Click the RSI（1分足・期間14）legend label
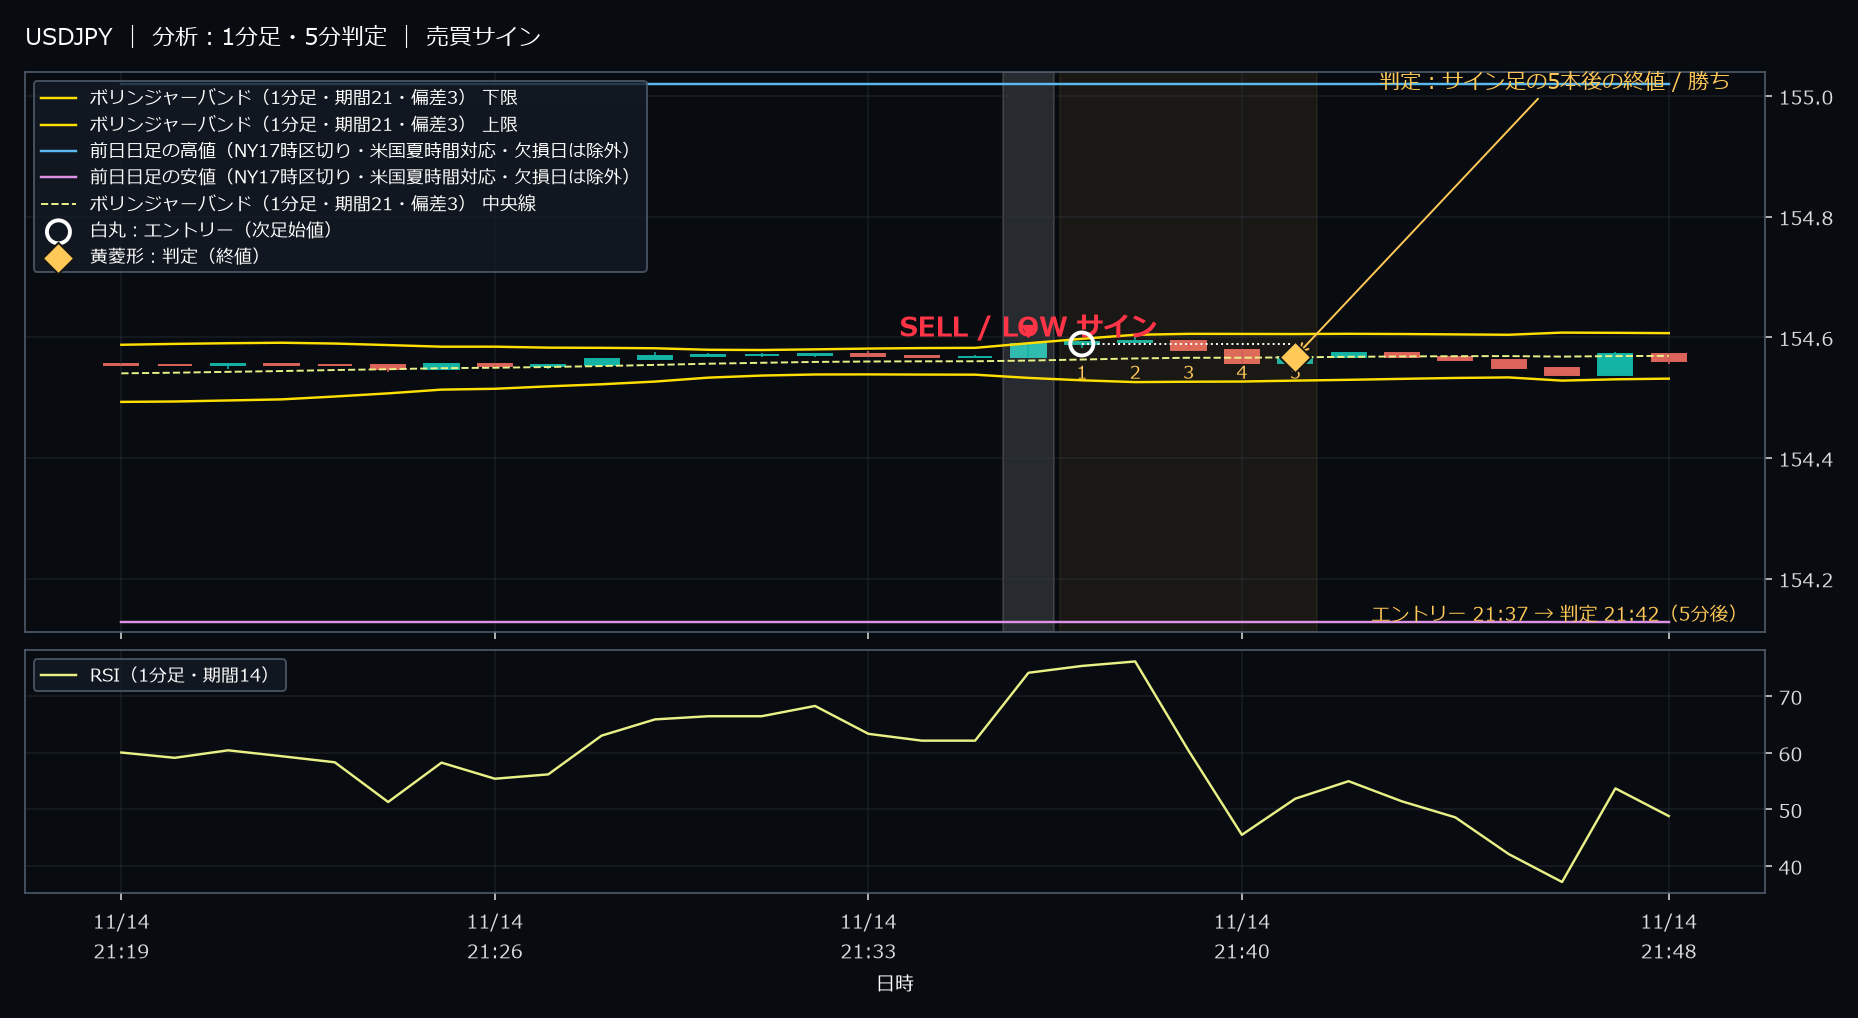Image resolution: width=1858 pixels, height=1018 pixels. [183, 675]
